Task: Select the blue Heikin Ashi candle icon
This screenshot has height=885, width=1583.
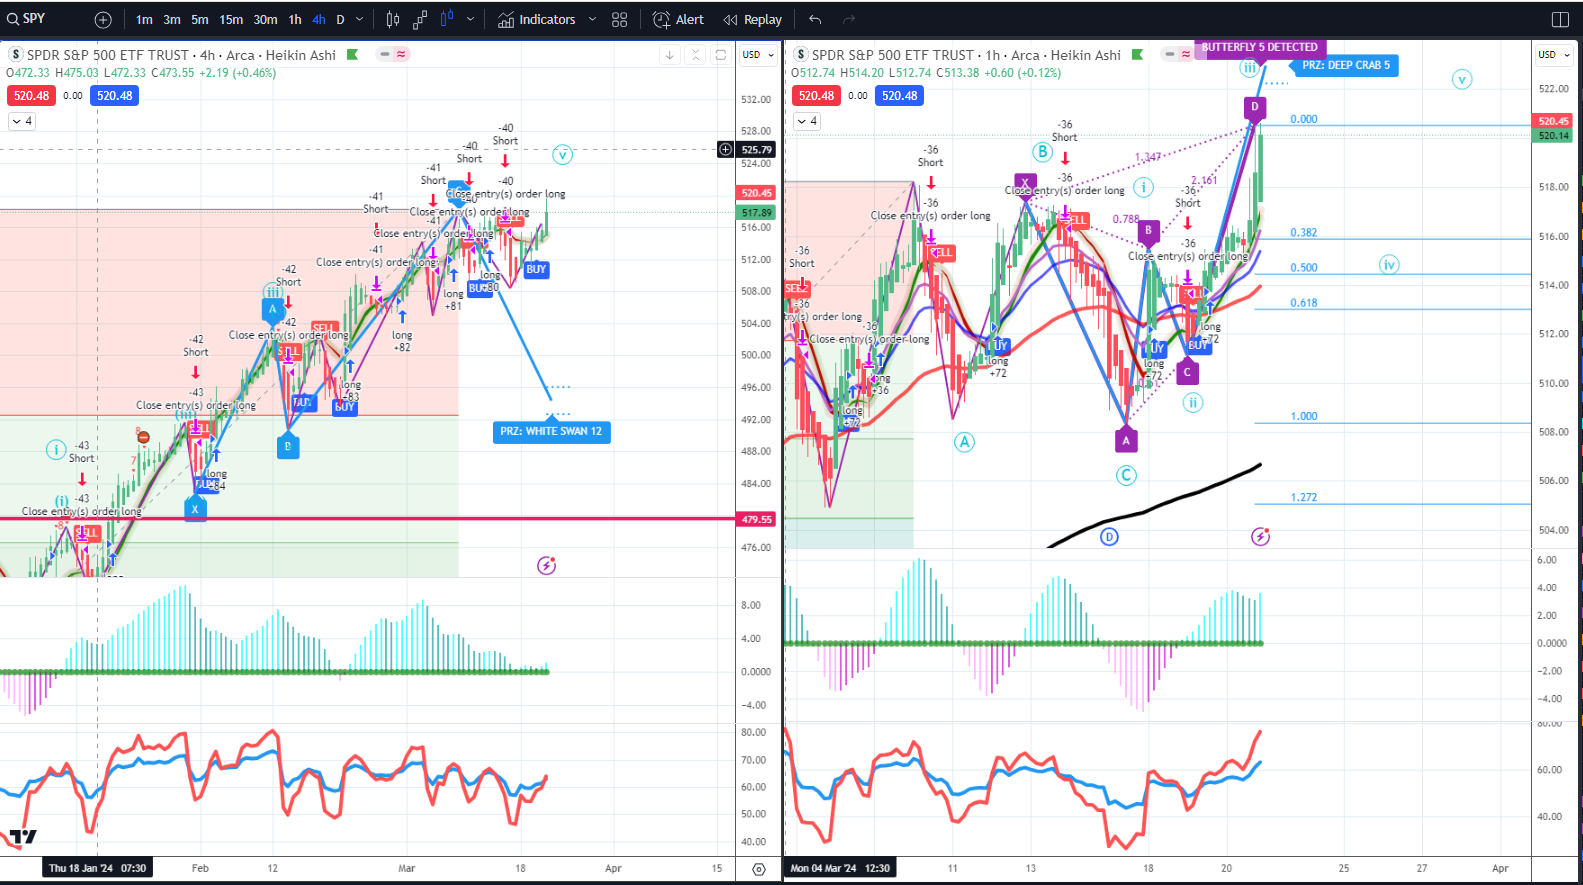Action: (447, 18)
